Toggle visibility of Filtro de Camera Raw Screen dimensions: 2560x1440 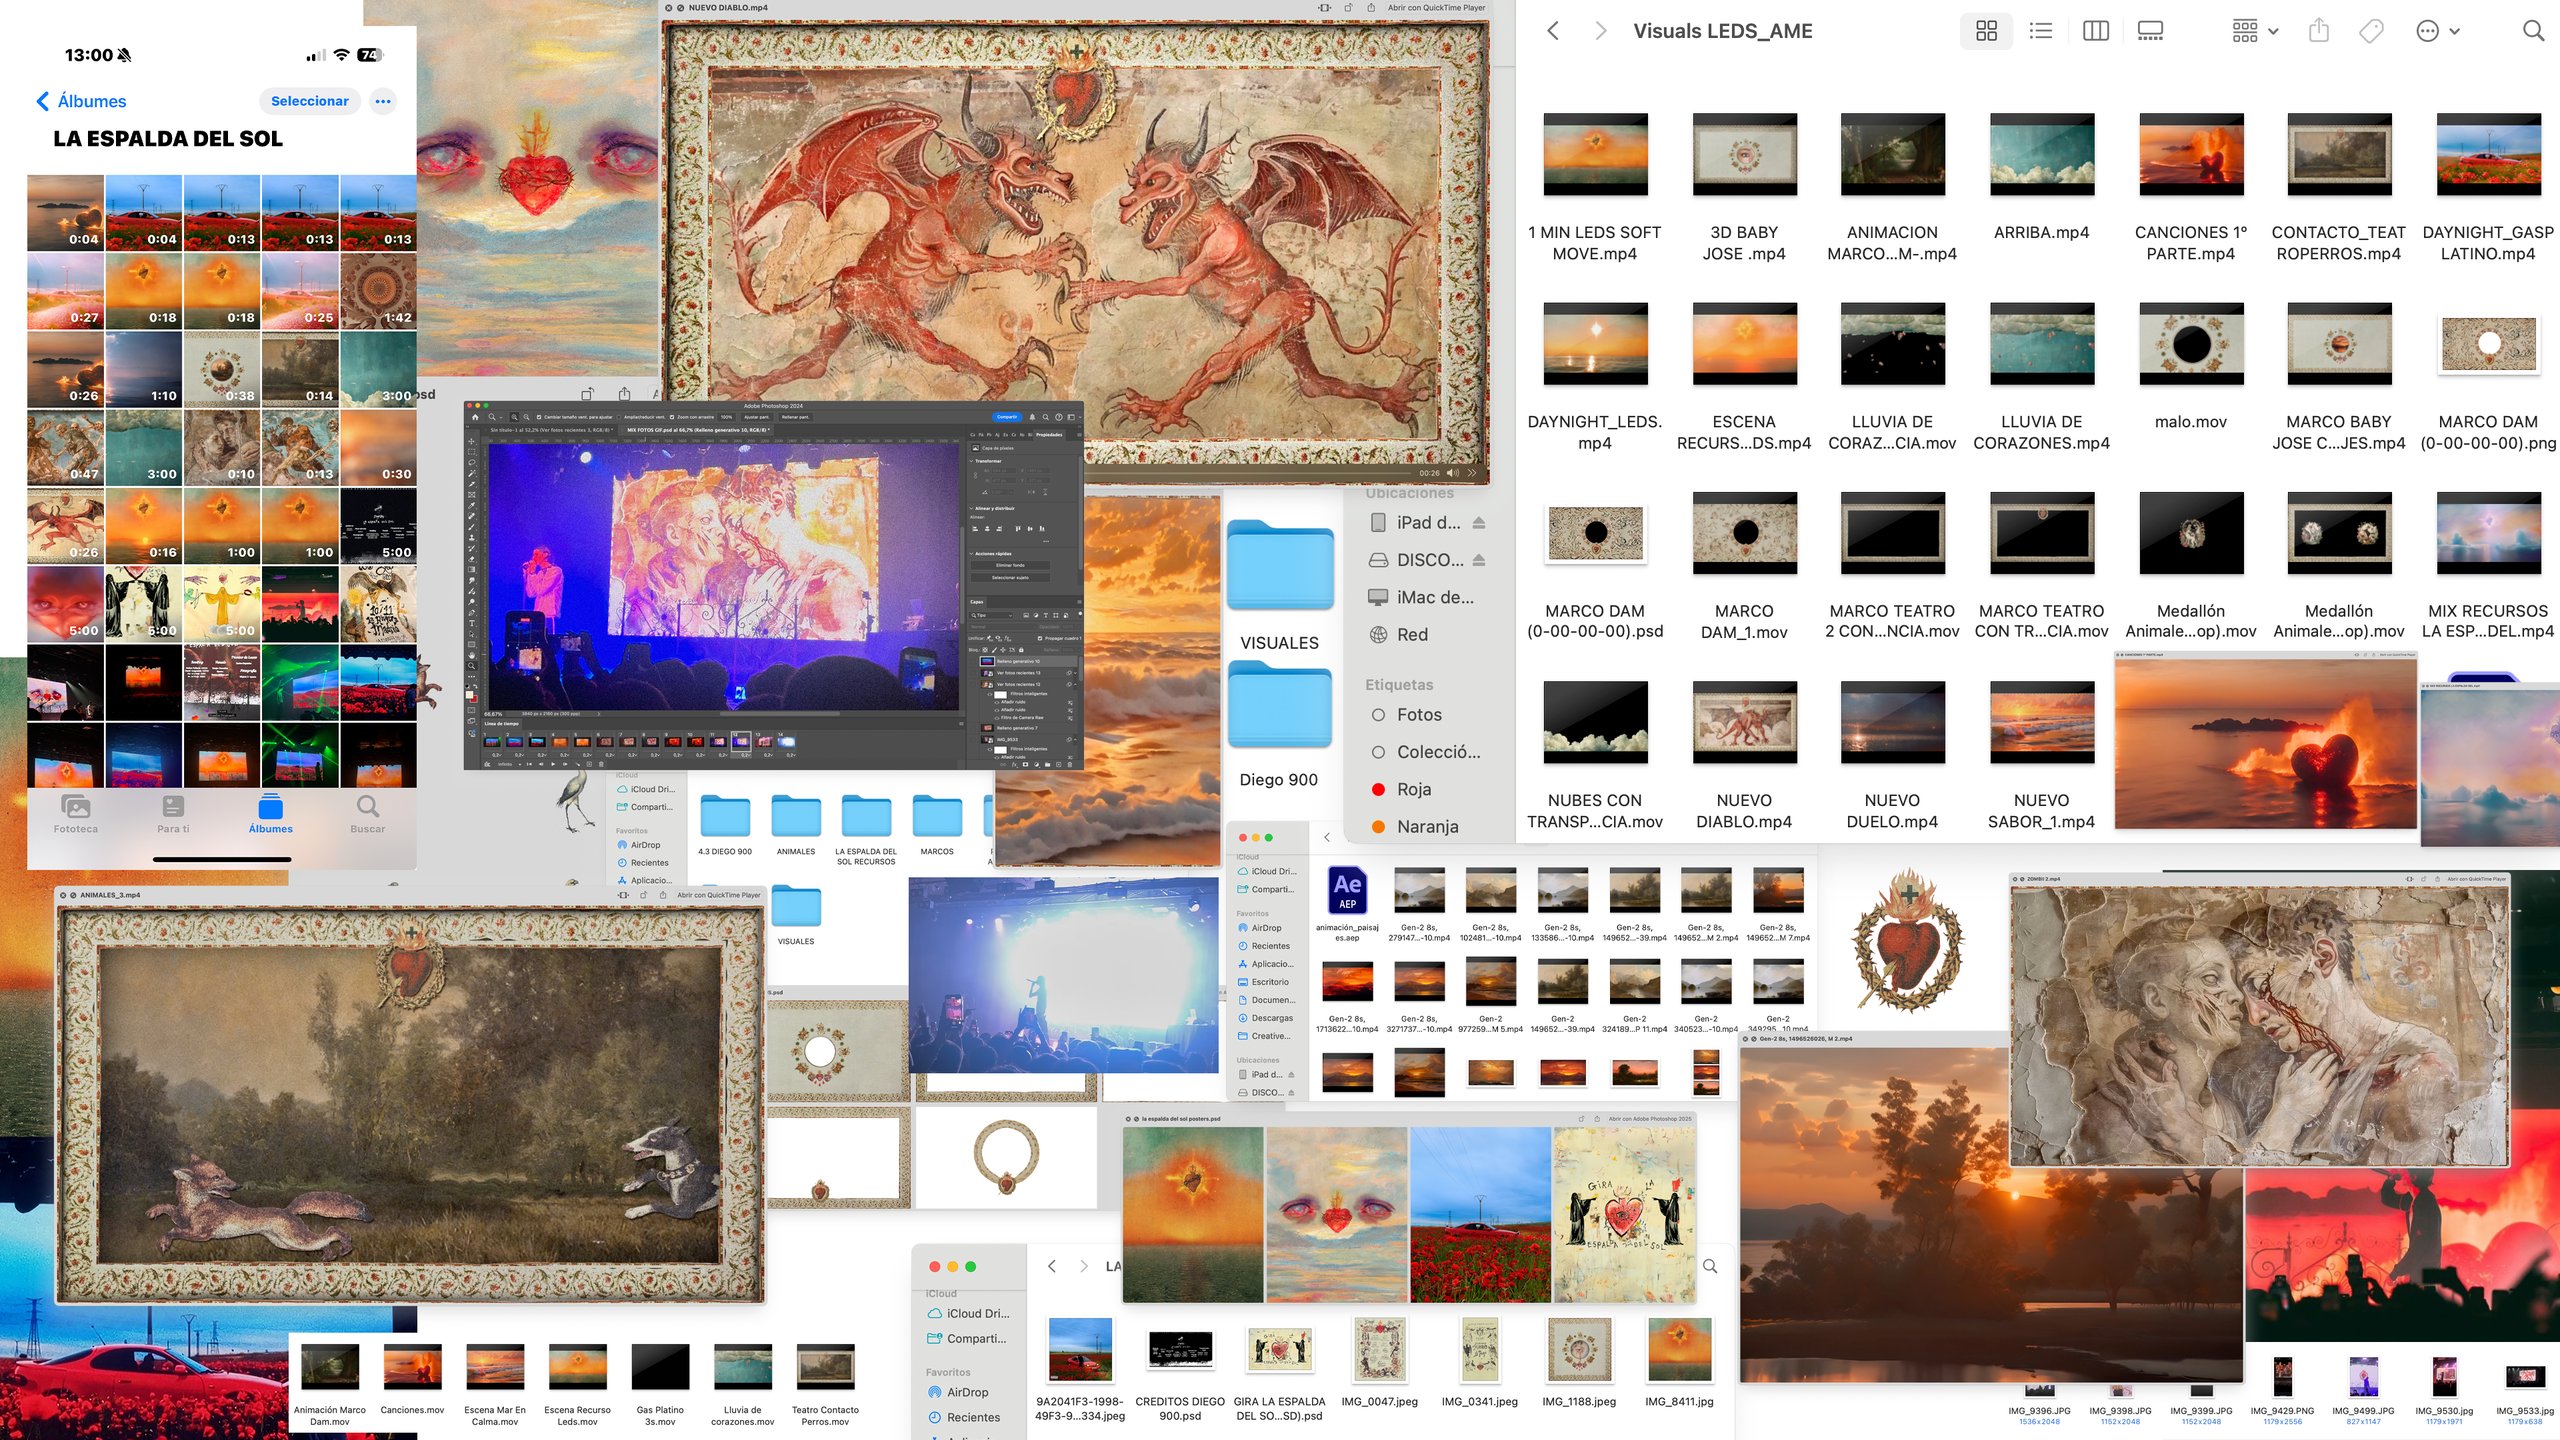pos(997,718)
